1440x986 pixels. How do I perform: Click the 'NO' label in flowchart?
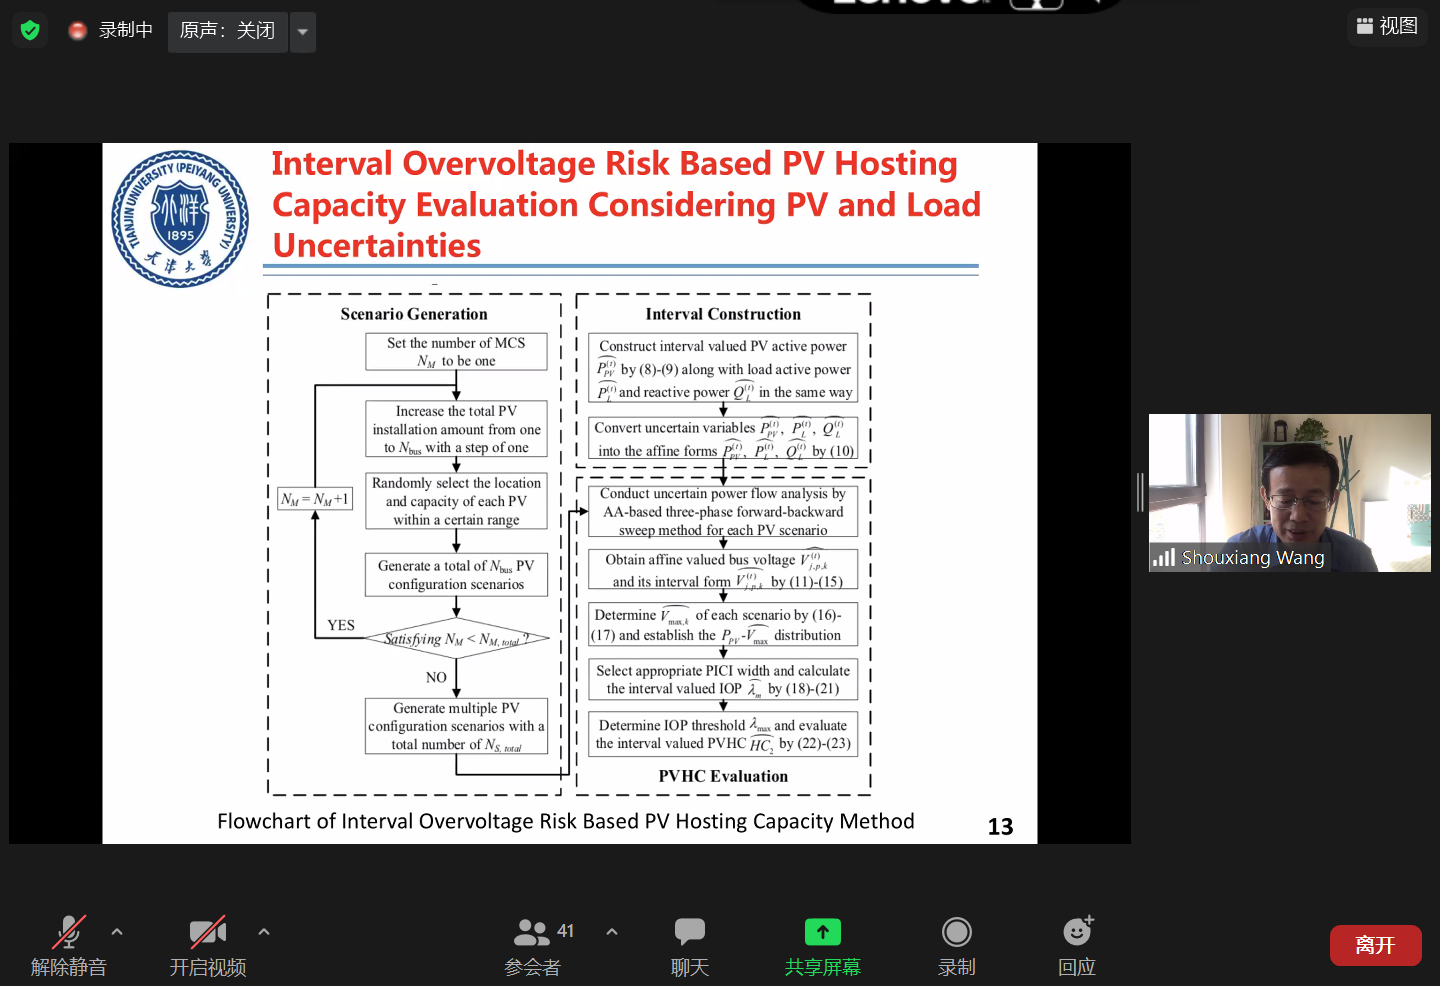(x=436, y=677)
